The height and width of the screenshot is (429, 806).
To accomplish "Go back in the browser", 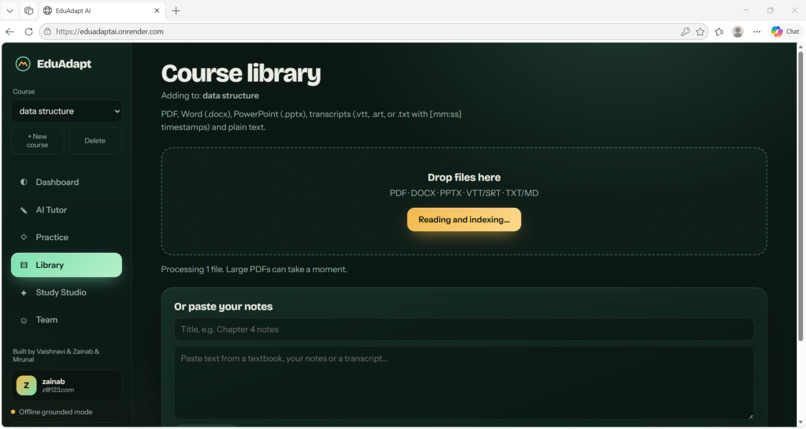I will click(x=10, y=31).
